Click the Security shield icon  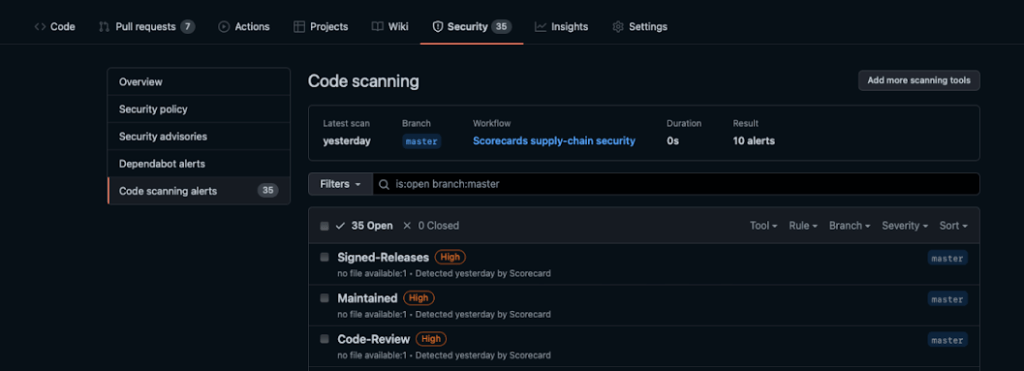438,27
